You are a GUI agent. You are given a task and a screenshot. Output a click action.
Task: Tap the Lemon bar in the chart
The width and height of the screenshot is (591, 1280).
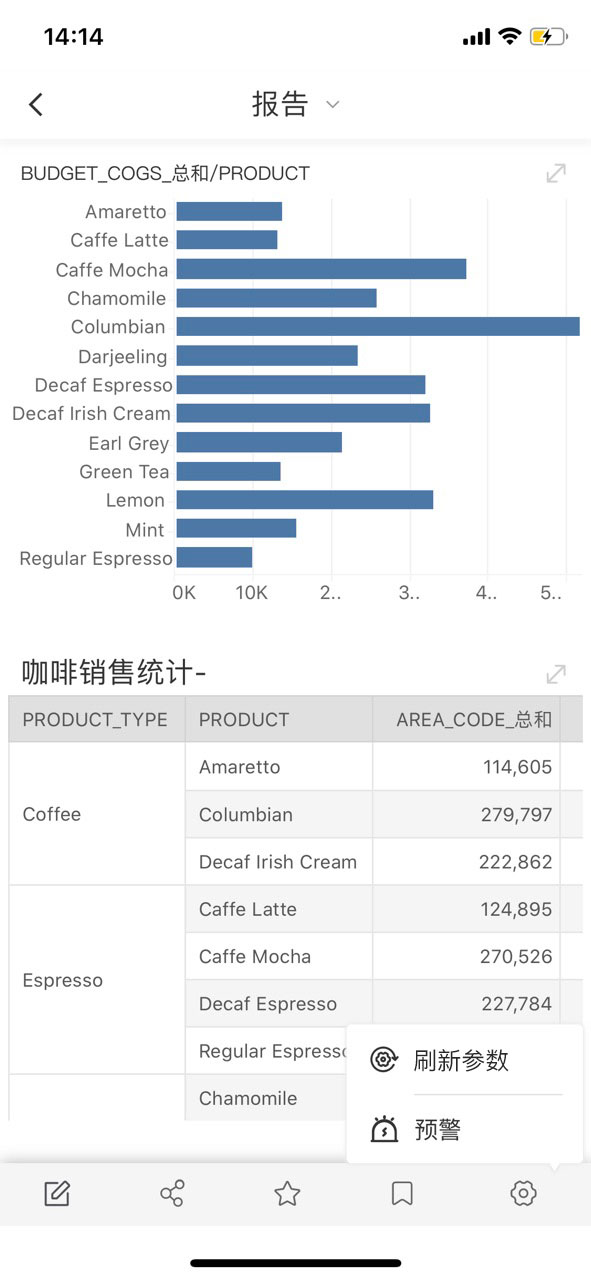click(x=305, y=500)
